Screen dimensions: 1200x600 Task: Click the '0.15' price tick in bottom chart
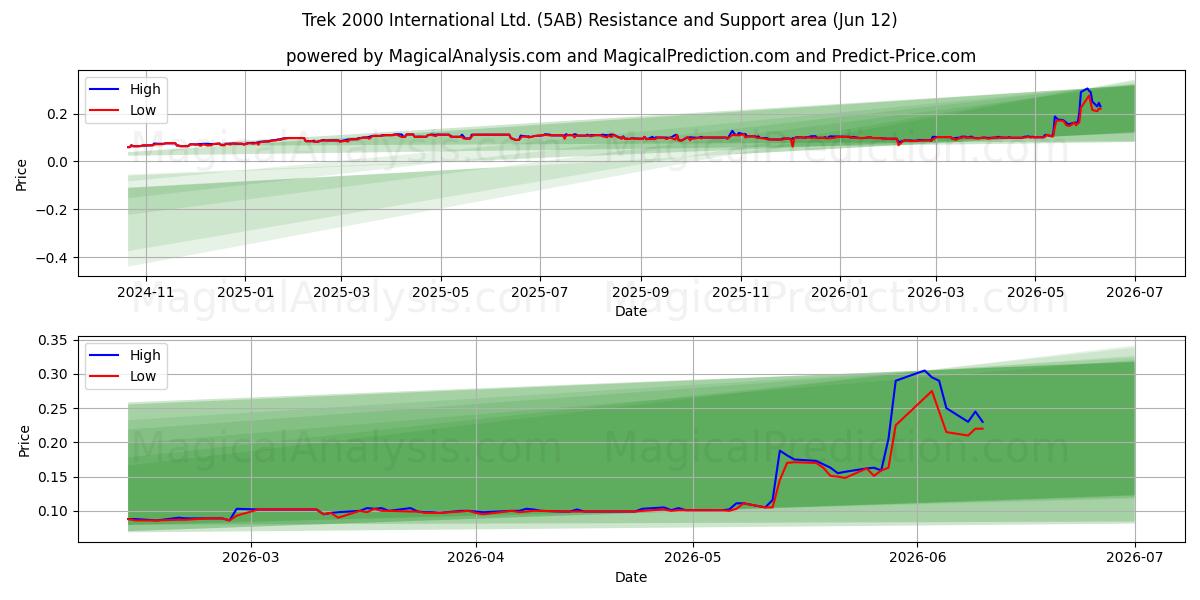tap(55, 477)
